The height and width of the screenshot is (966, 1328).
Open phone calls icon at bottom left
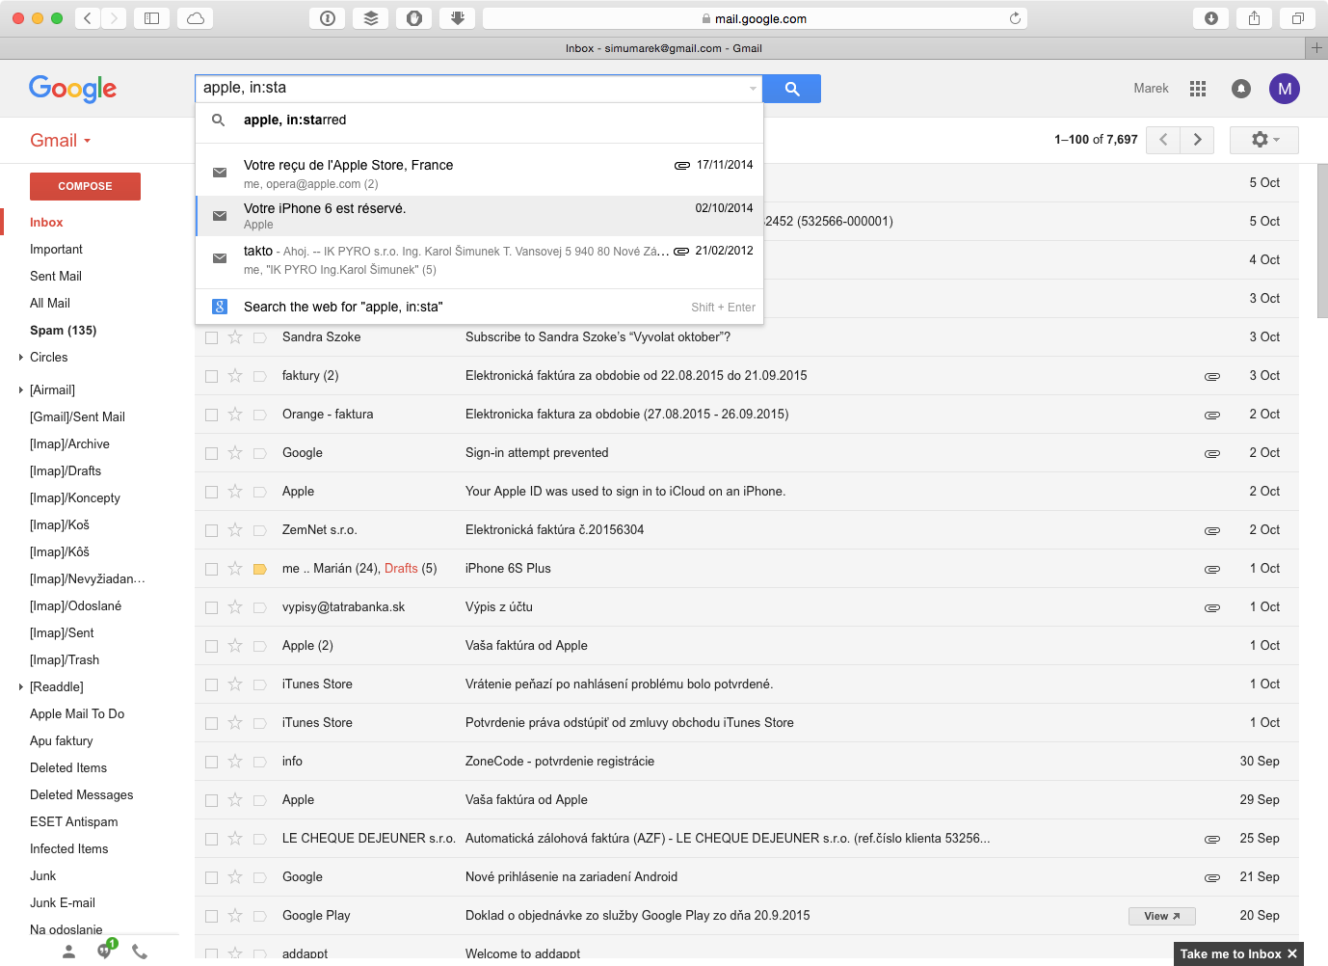(140, 952)
